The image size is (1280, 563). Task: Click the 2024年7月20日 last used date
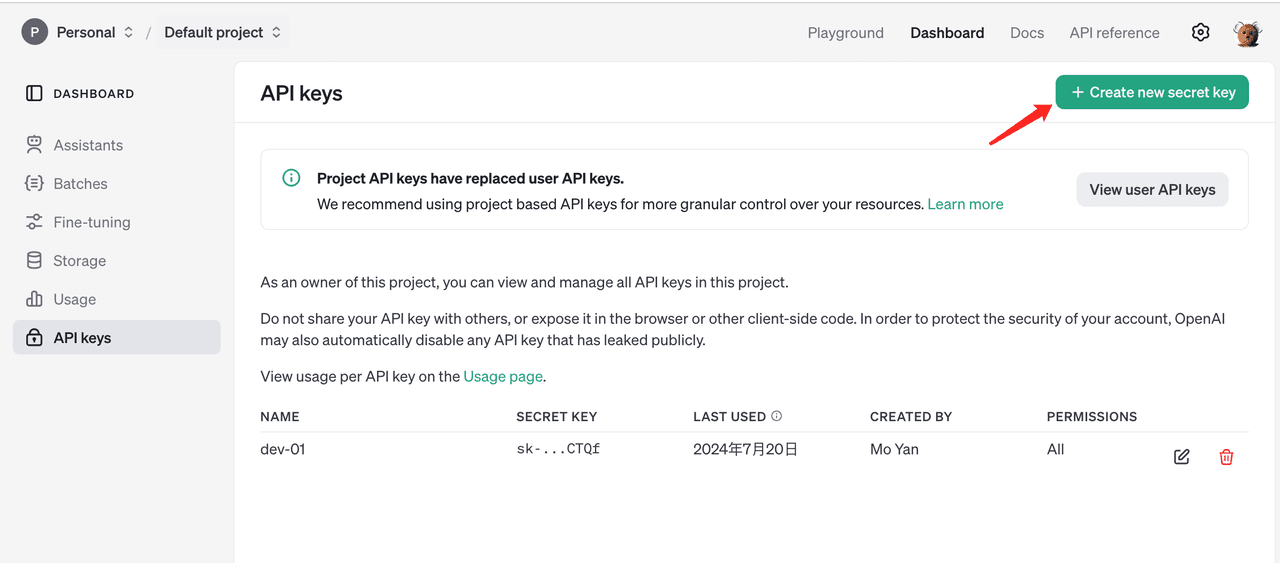point(746,449)
